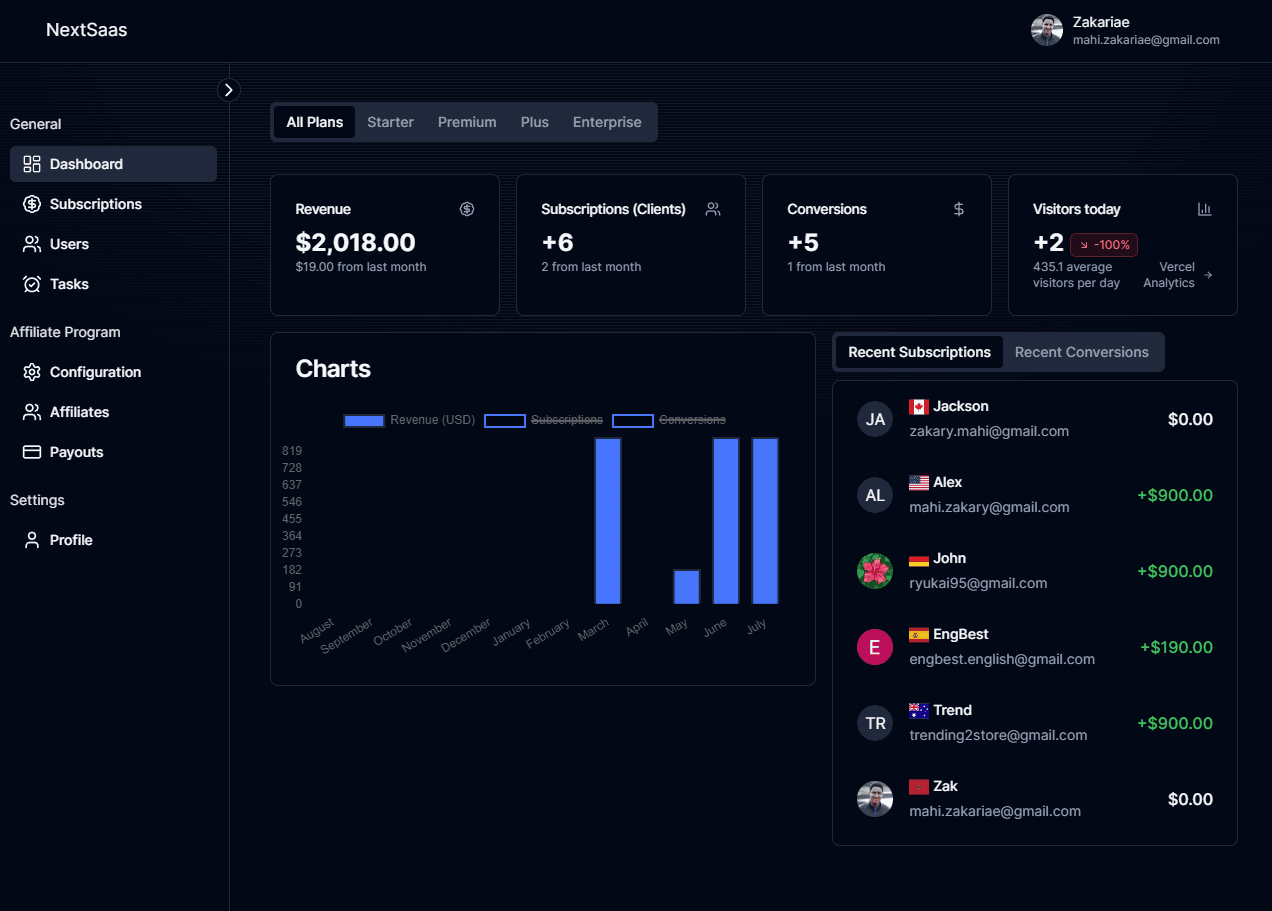Image resolution: width=1272 pixels, height=911 pixels.
Task: Open the Dashboard grid icon in sidebar
Action: click(32, 164)
